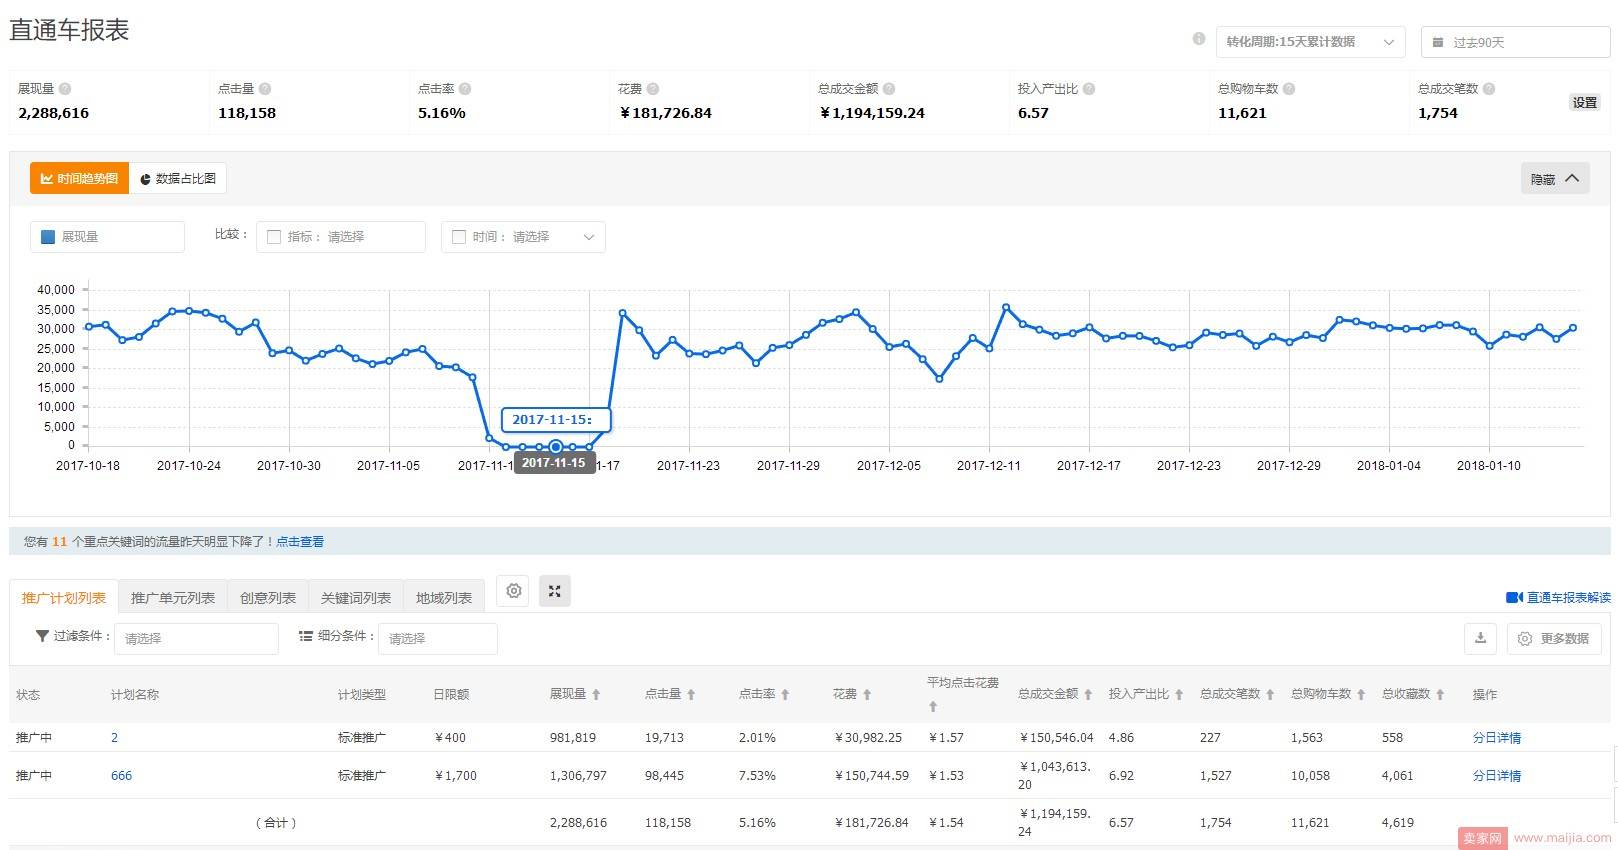Sort table by 点击率 arrow
Screen dimensions: 1618x850
click(785, 694)
